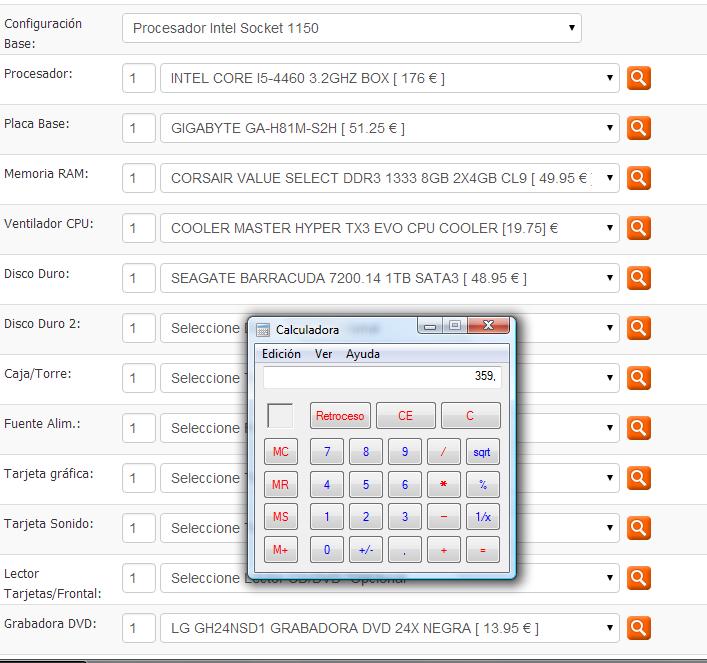Click the calculator minus button
The width and height of the screenshot is (707, 663).
click(x=444, y=517)
